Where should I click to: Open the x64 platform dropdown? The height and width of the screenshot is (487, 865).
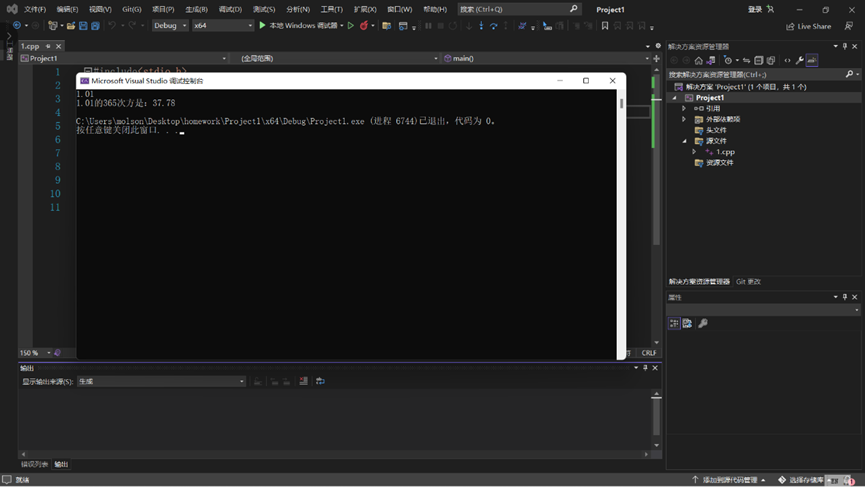(x=222, y=25)
